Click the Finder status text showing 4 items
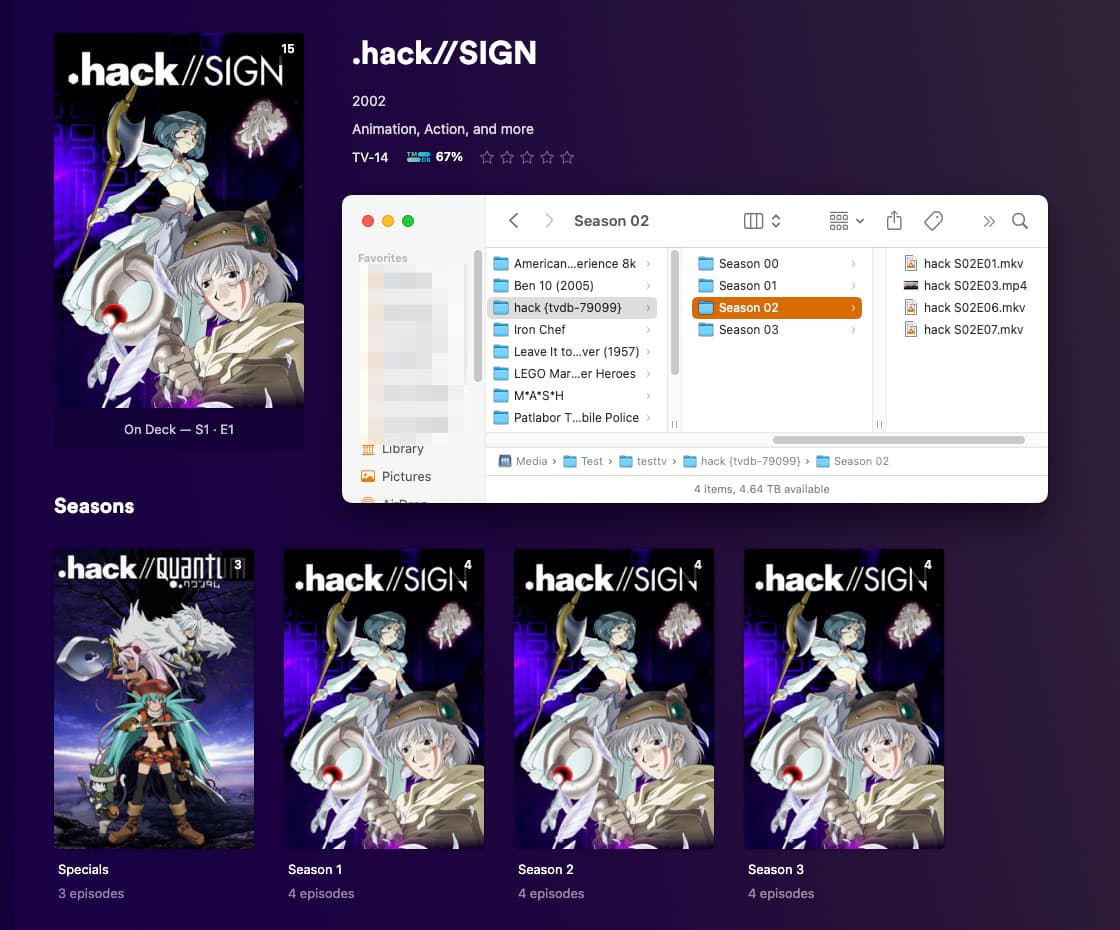The height and width of the screenshot is (930, 1120). pos(761,489)
